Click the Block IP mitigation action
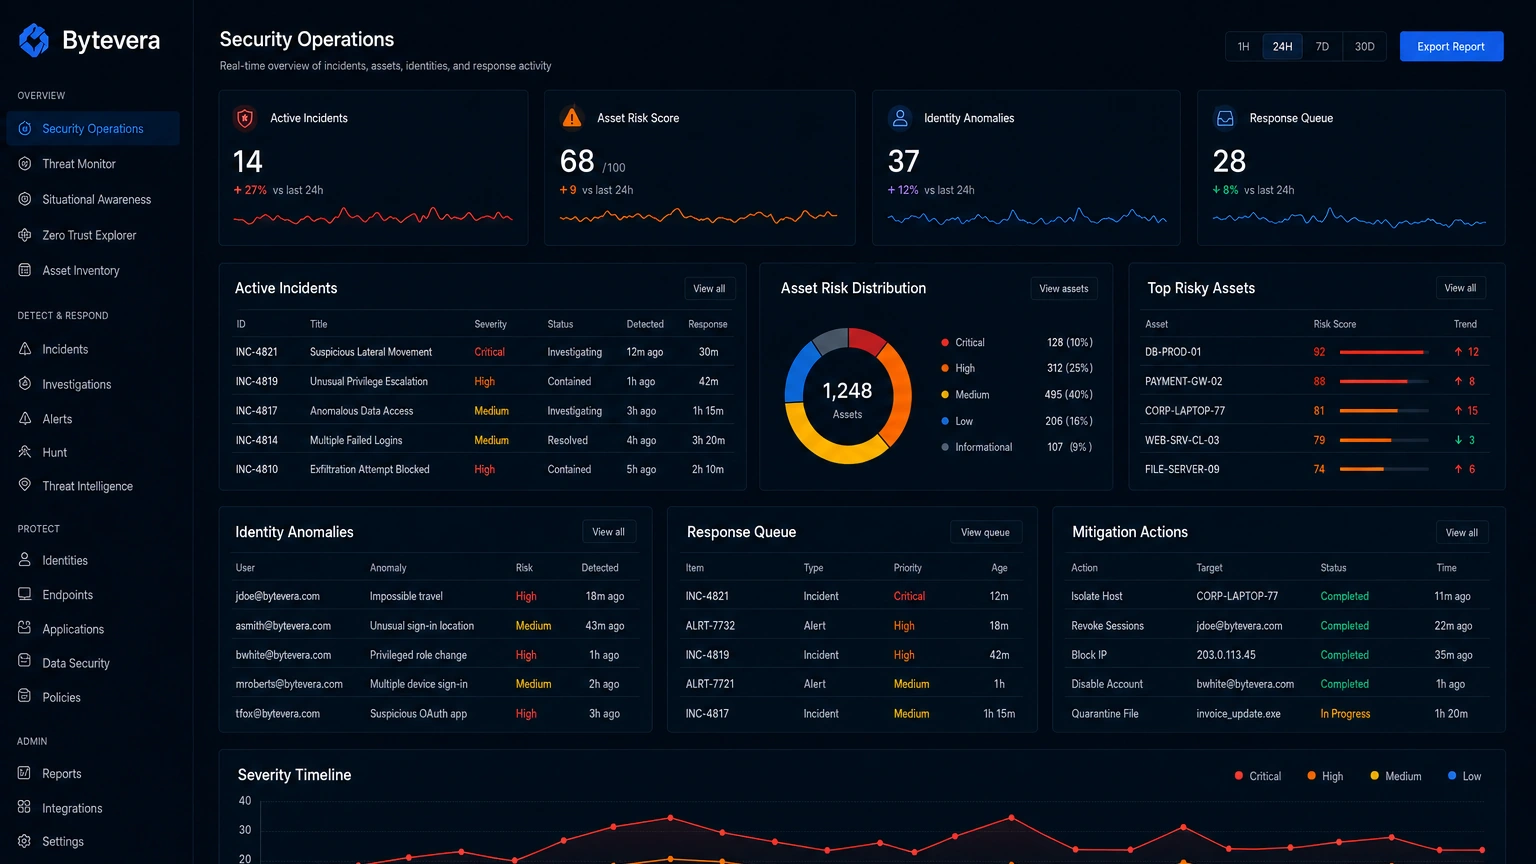1536x864 pixels. [1089, 655]
